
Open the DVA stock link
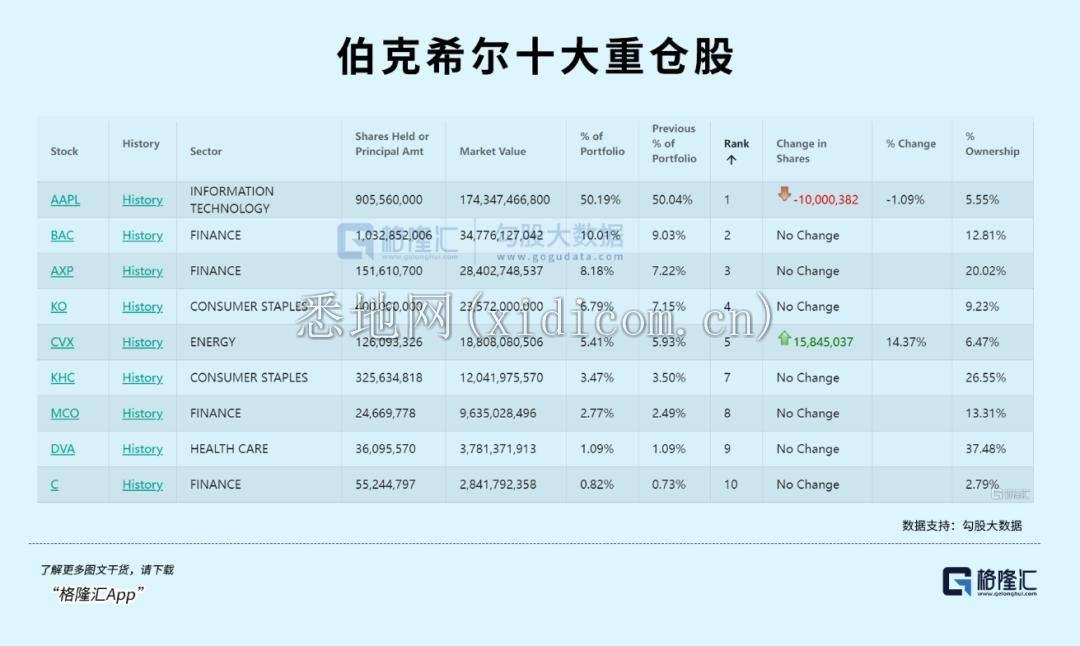(63, 449)
